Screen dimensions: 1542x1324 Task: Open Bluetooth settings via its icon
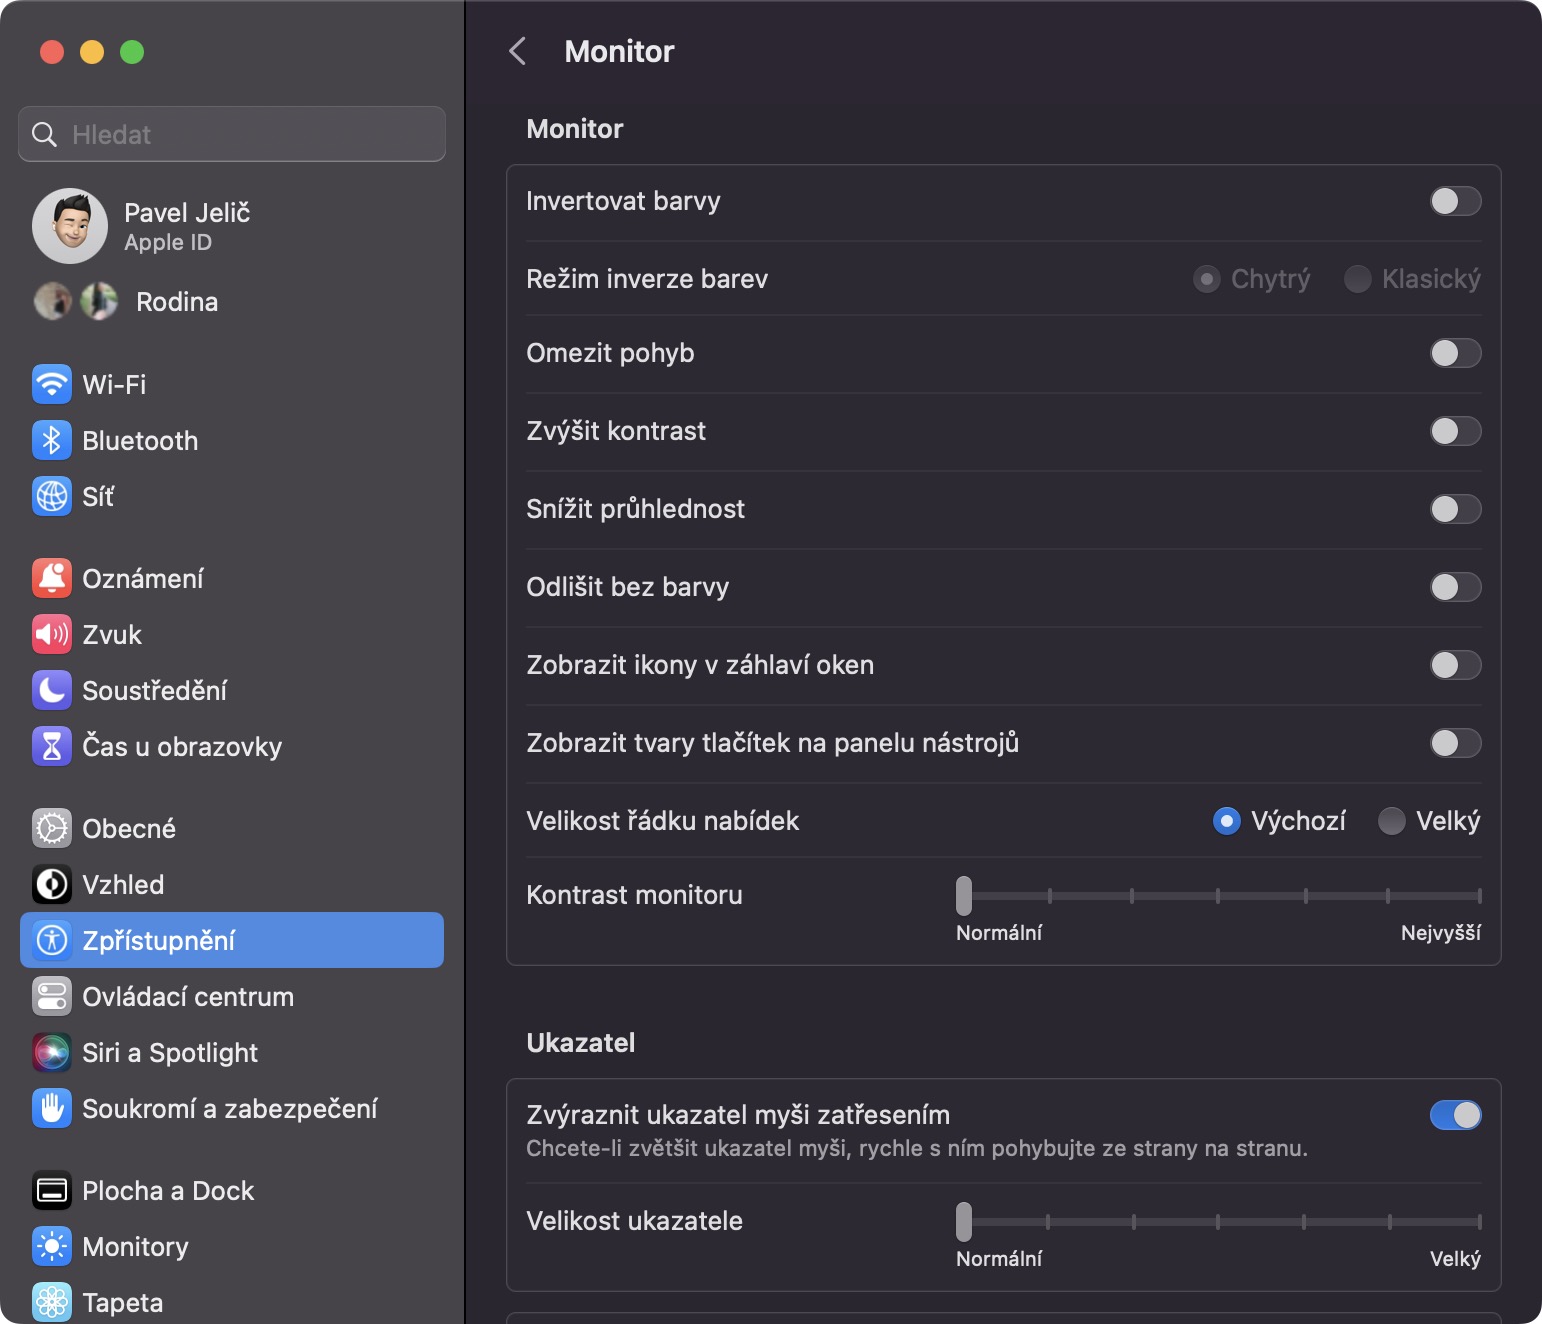(x=52, y=440)
